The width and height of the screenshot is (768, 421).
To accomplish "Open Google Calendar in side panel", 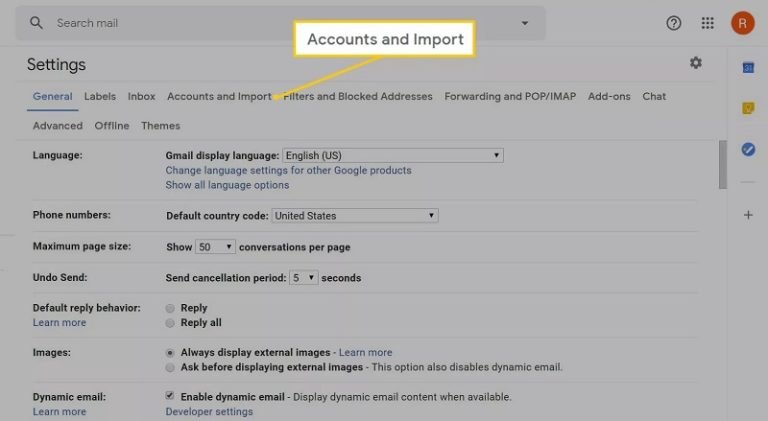I will tap(748, 67).
